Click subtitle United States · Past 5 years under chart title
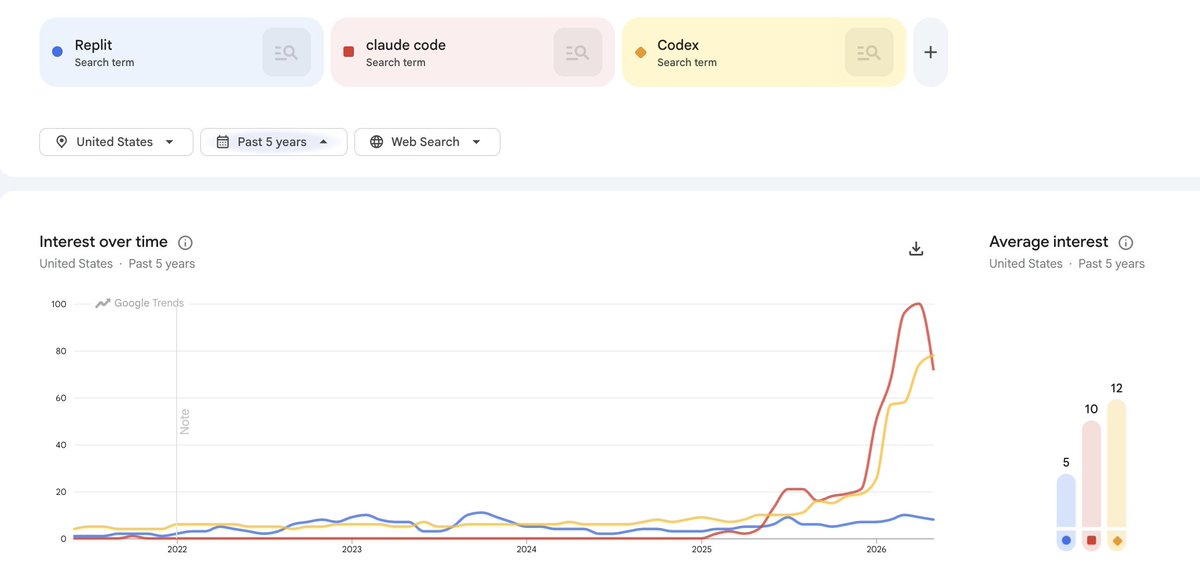1200x583 pixels. click(117, 264)
